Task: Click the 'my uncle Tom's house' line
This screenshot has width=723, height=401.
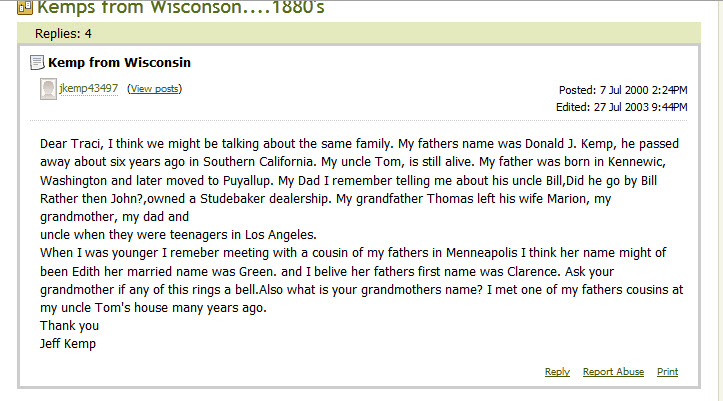Action: [x=153, y=307]
